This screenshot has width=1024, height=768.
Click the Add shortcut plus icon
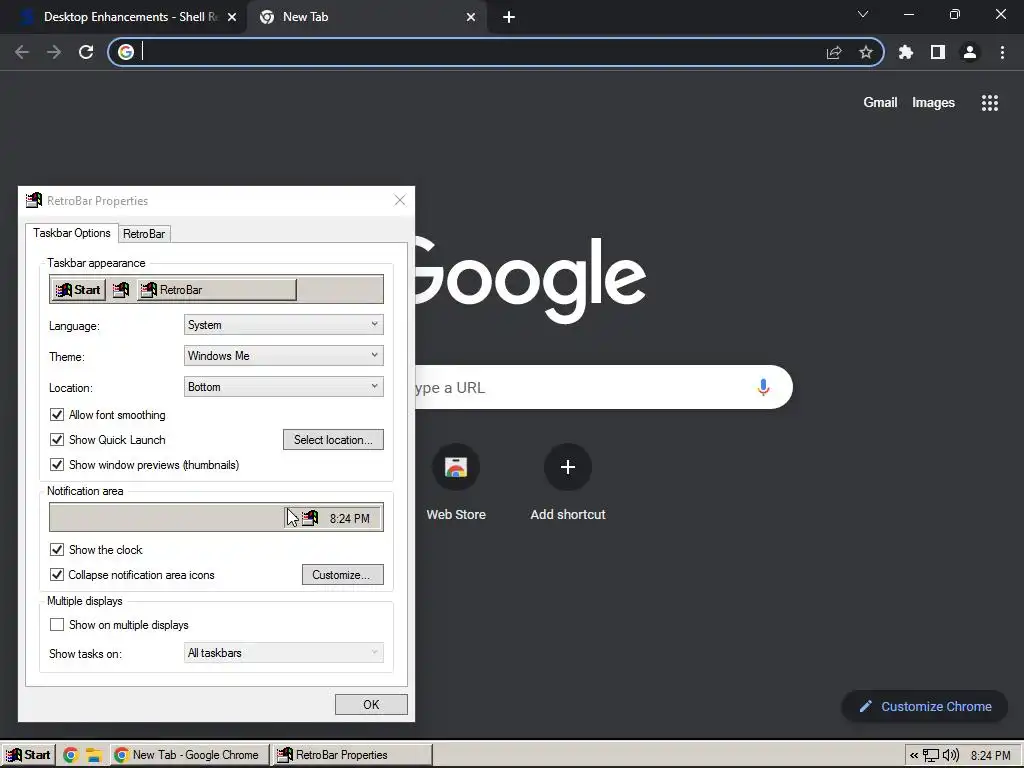pos(568,467)
